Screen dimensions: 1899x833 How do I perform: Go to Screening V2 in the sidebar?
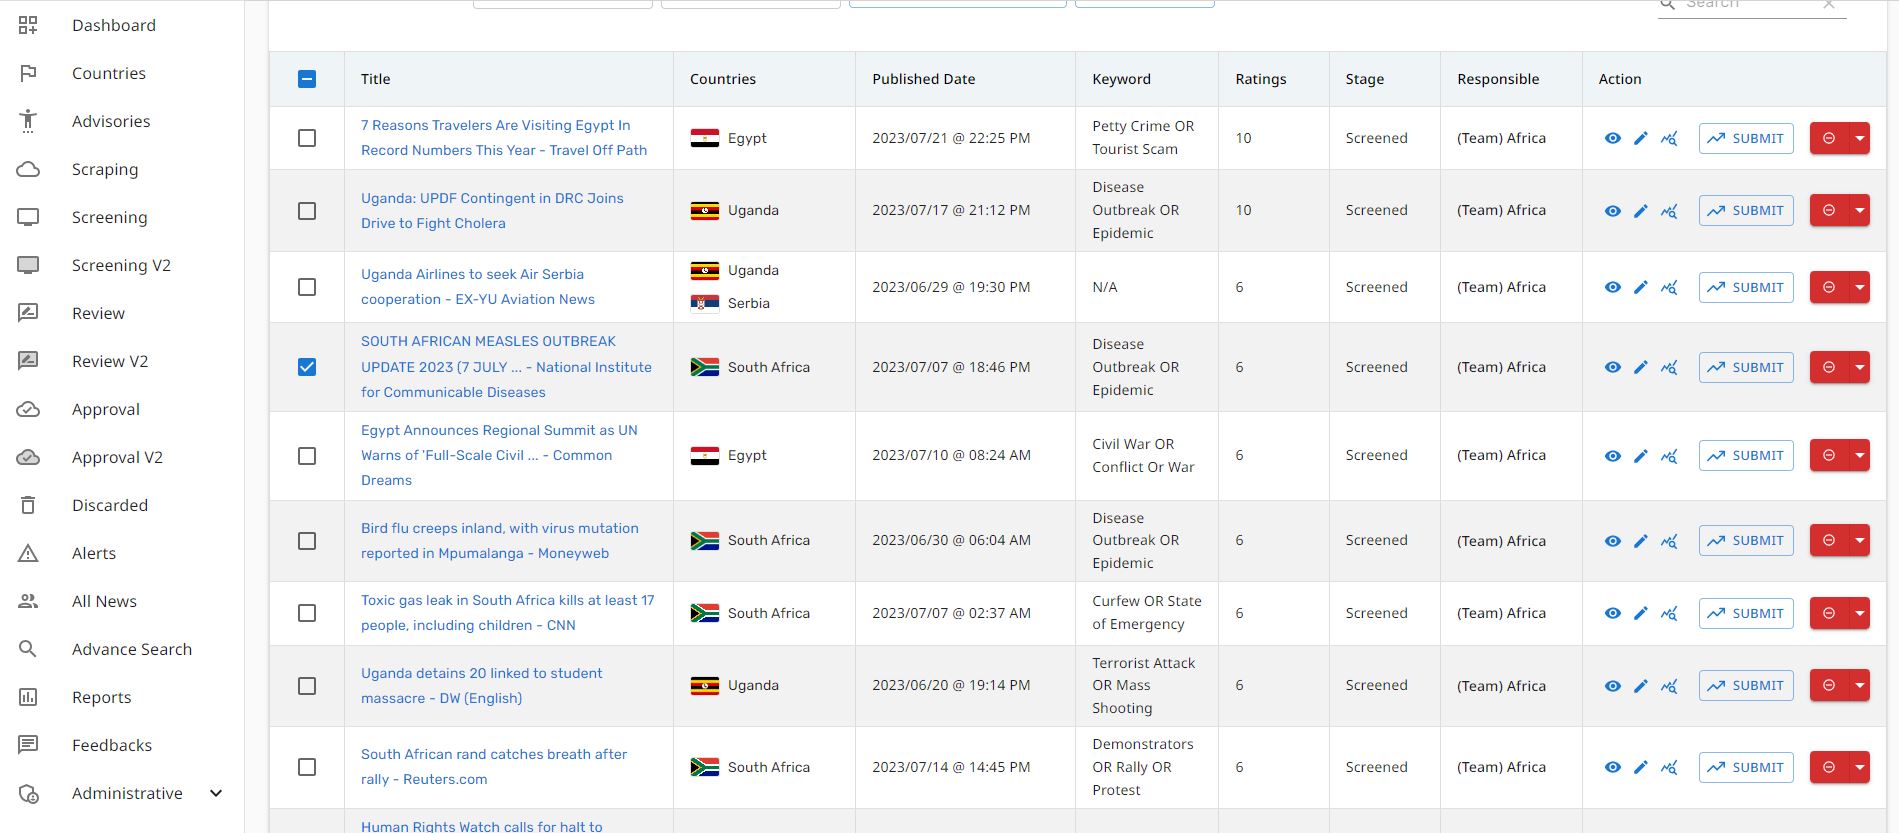click(x=121, y=265)
